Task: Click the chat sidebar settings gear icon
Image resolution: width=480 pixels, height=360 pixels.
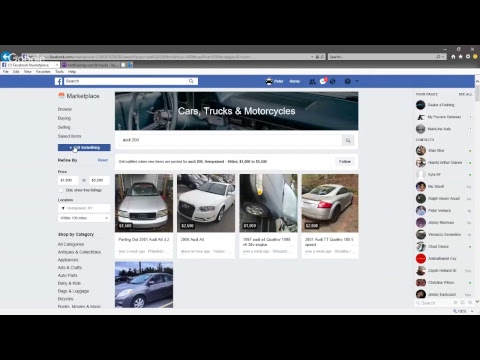Action: click(x=455, y=302)
